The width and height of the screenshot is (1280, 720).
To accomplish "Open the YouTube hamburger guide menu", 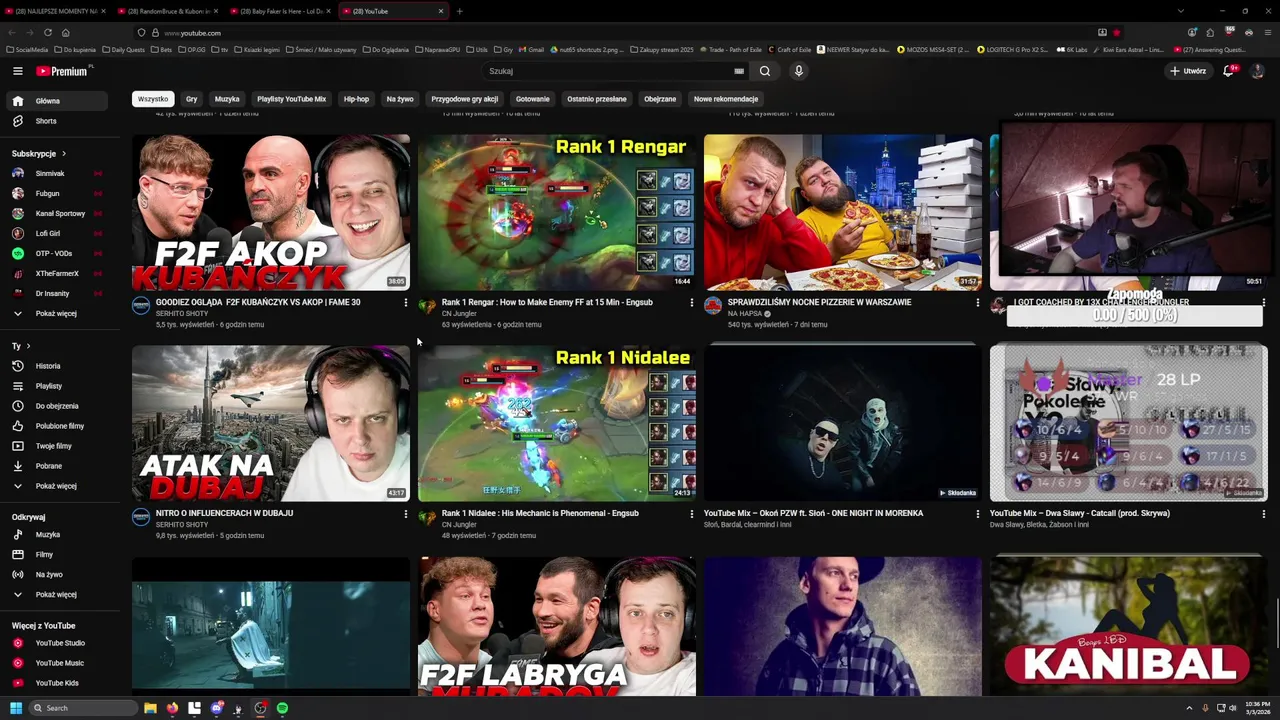I will (x=17, y=71).
